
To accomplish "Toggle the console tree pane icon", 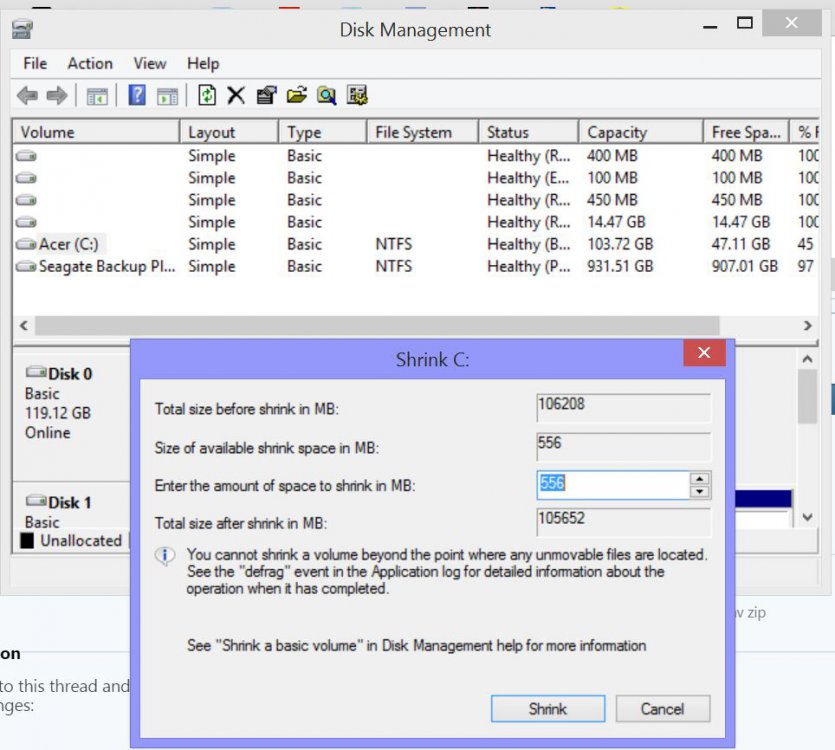I will [x=97, y=96].
